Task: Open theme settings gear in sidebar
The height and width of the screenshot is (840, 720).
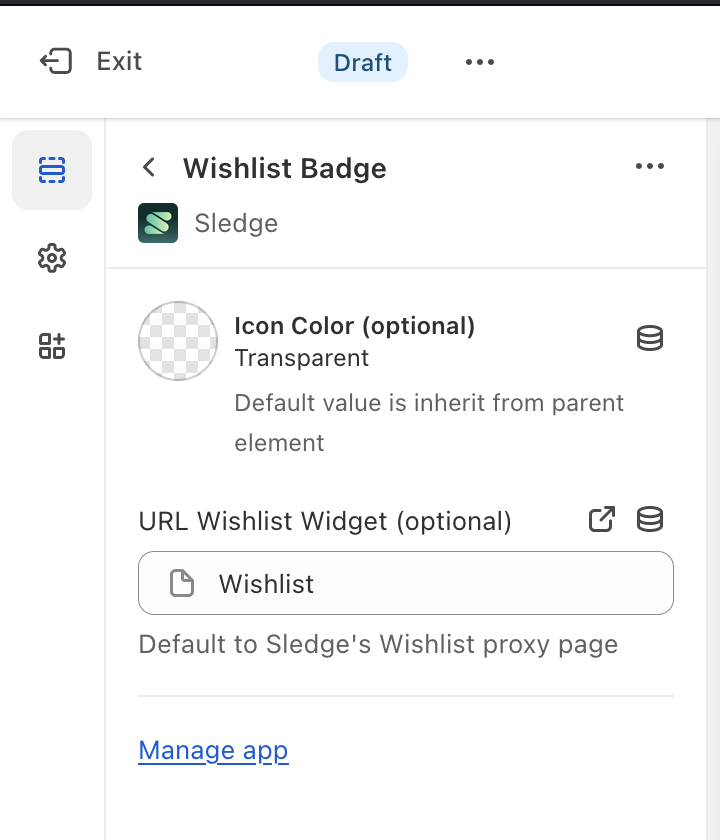Action: [52, 258]
